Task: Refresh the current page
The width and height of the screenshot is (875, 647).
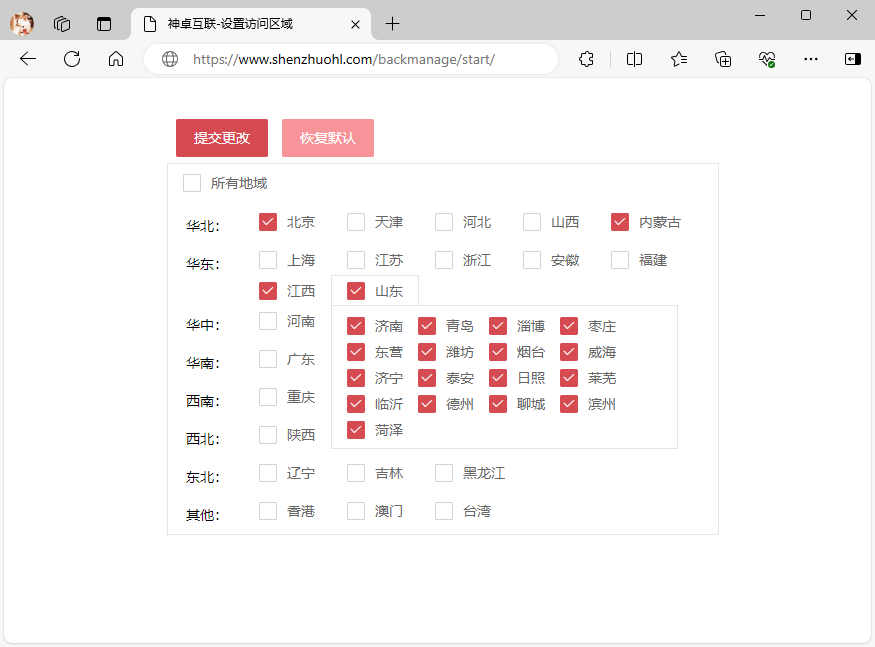Action: [72, 59]
